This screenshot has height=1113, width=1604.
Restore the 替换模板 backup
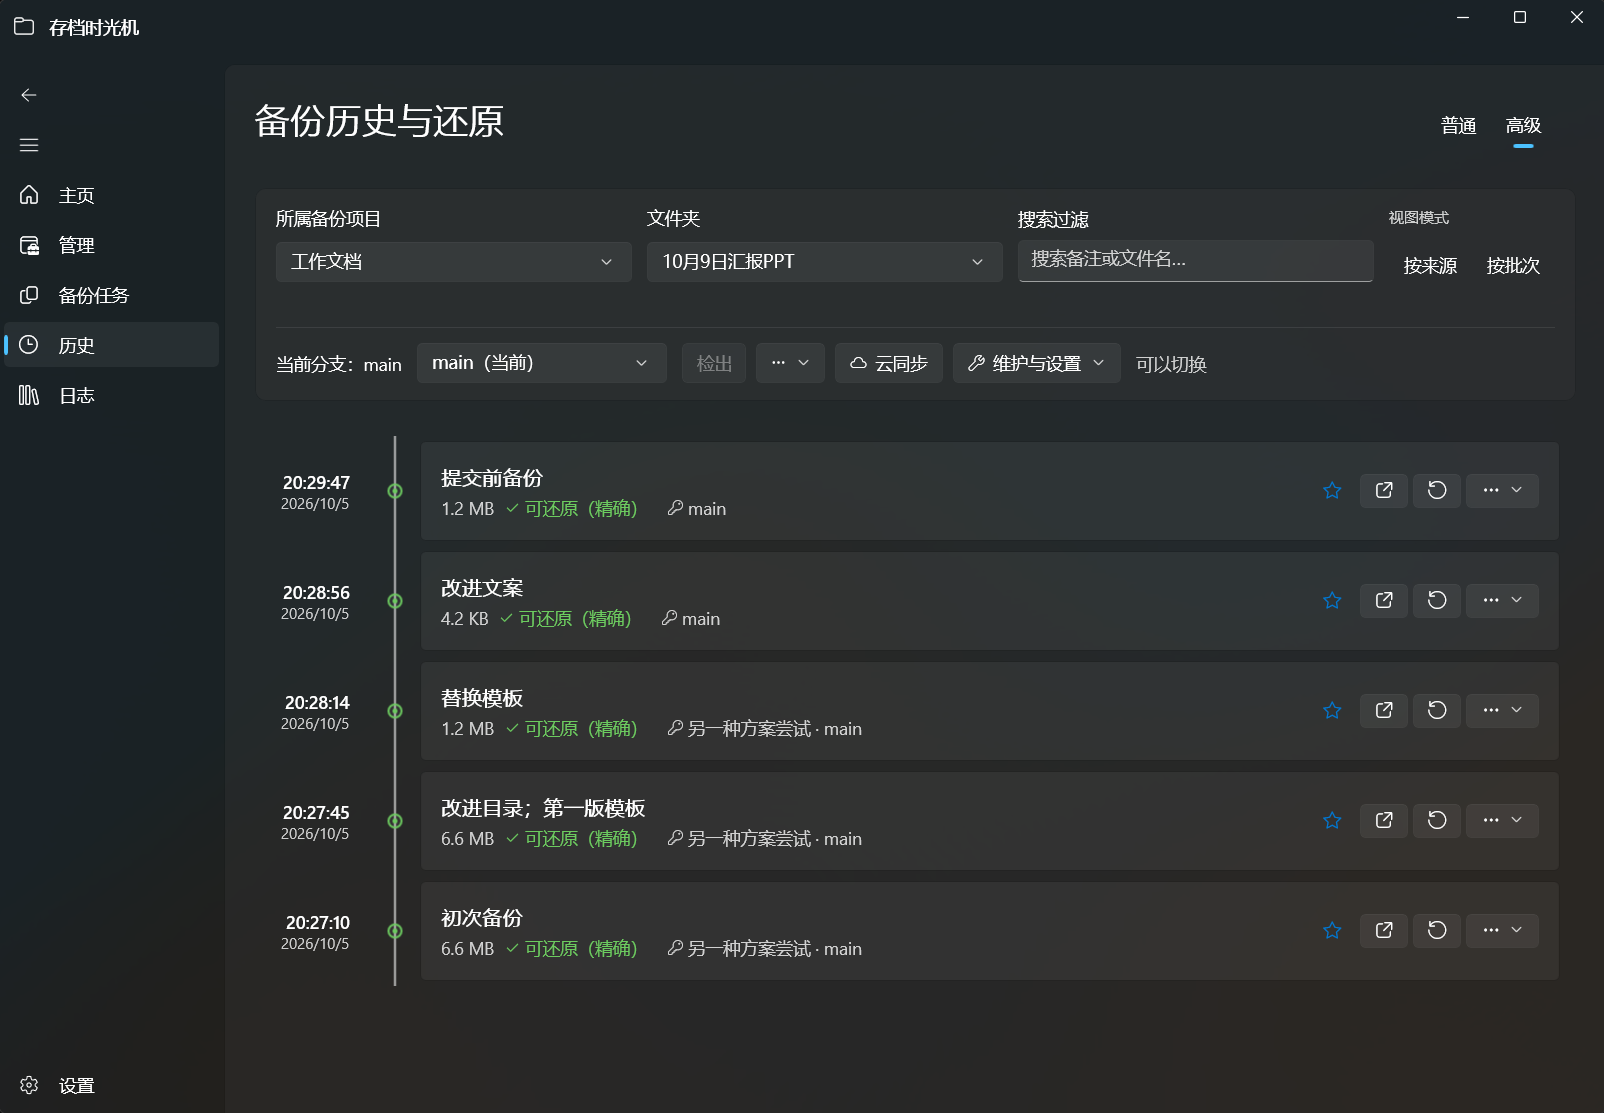(x=1437, y=710)
